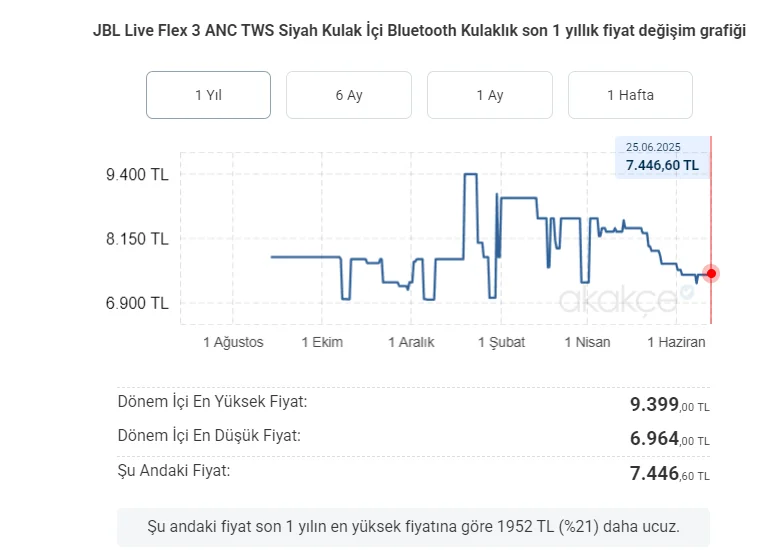
Task: Click the 25.06.2025 price tooltip box
Action: coord(662,157)
